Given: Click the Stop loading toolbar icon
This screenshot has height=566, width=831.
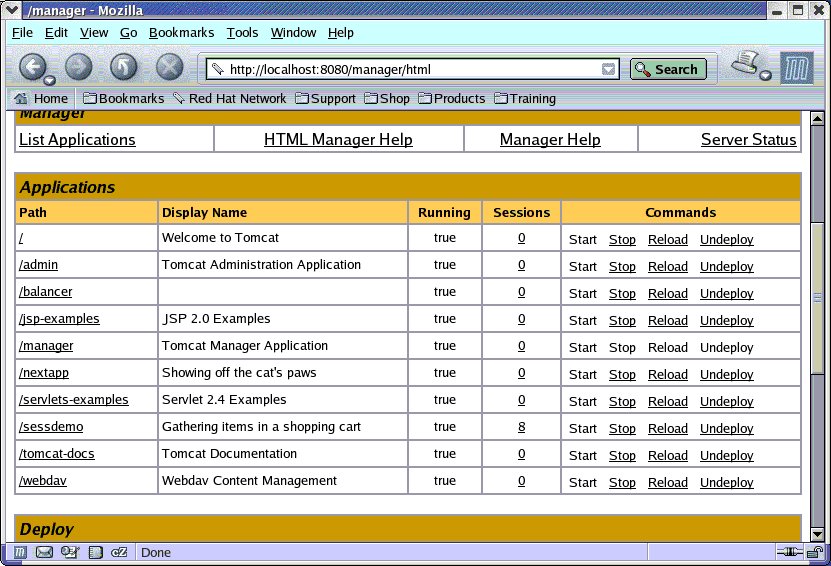Looking at the screenshot, I should [x=170, y=67].
